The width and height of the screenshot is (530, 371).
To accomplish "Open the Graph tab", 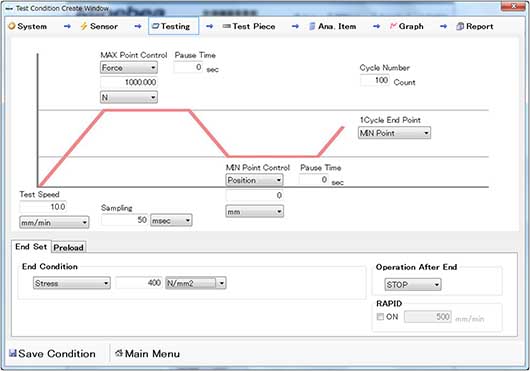I will click(407, 26).
